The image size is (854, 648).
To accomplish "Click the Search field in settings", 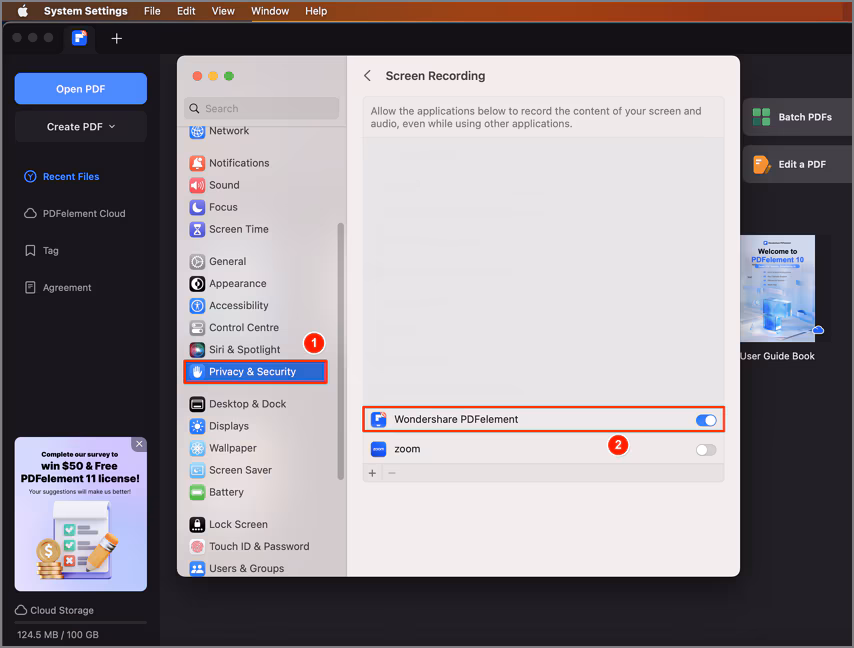I will [x=261, y=108].
